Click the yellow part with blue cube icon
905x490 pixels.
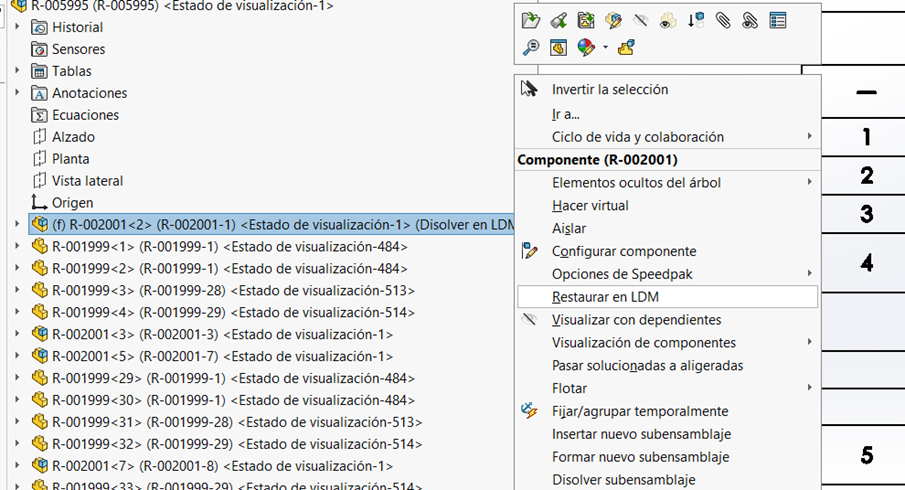(x=626, y=47)
